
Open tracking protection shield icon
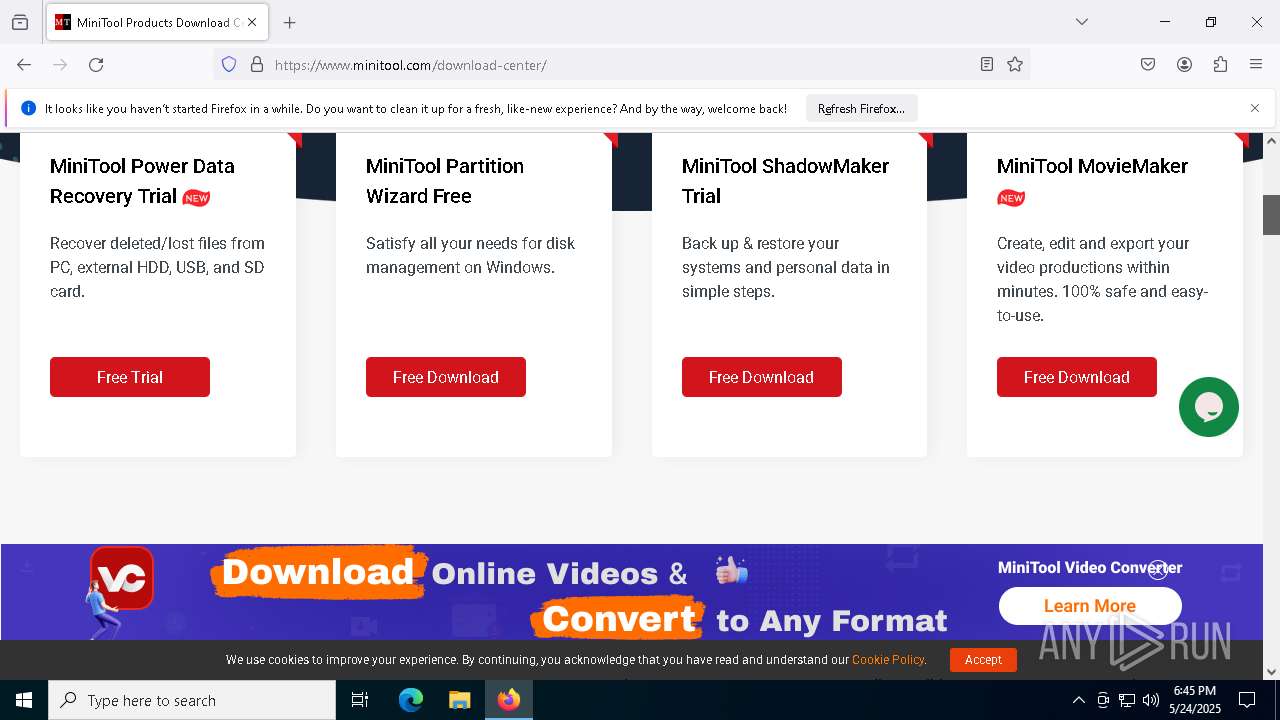click(229, 65)
